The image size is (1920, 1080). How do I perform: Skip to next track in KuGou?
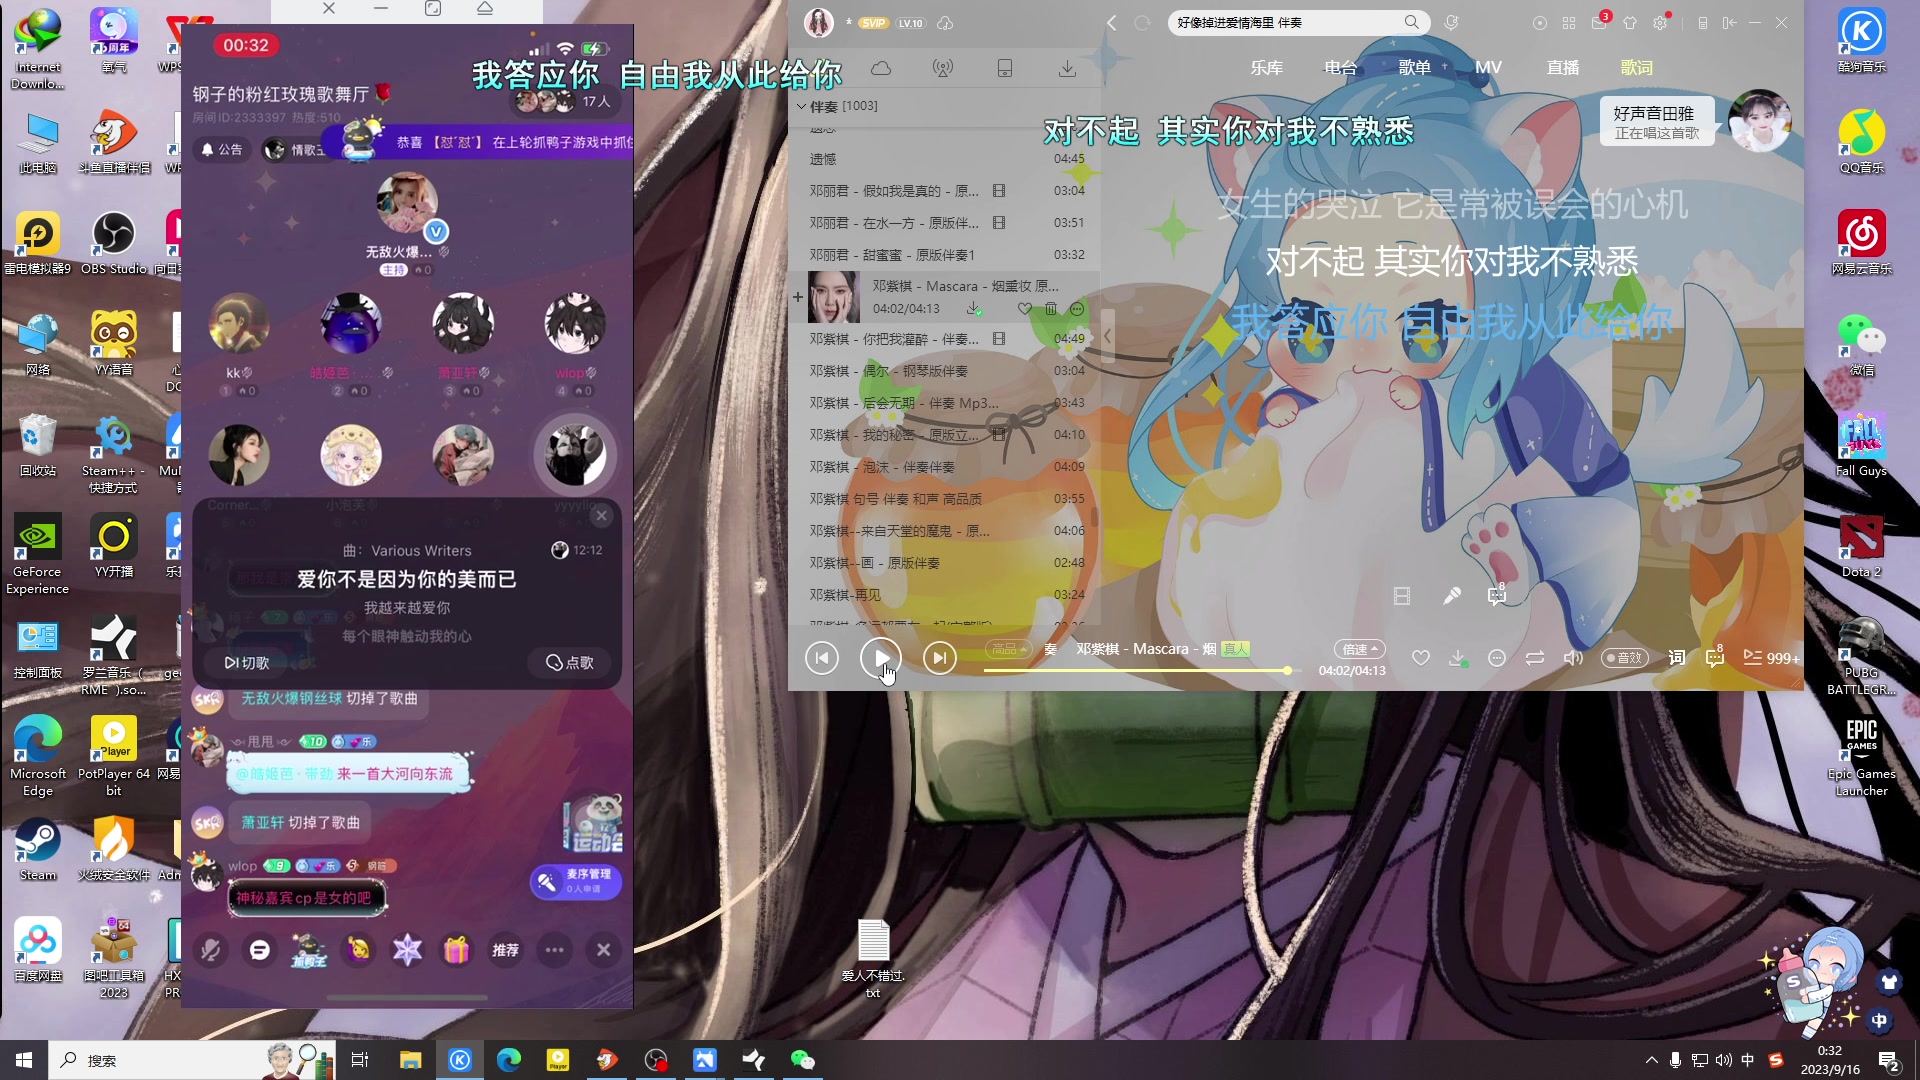[x=939, y=658]
